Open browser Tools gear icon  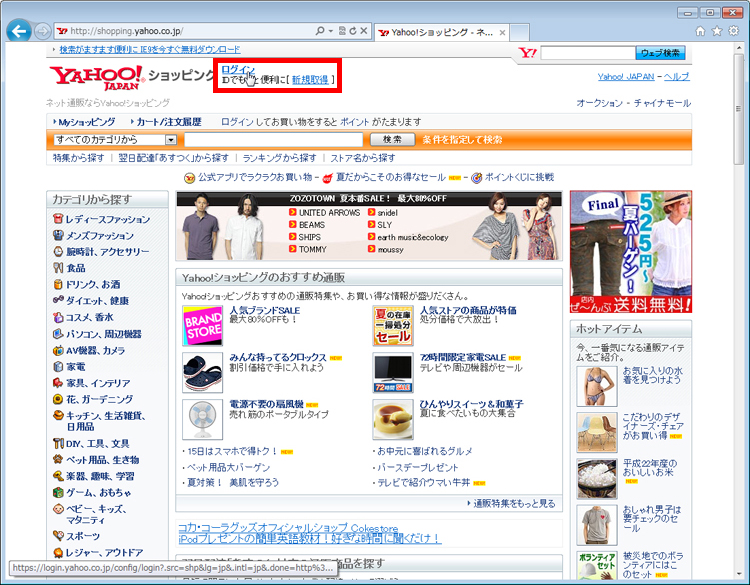point(733,31)
